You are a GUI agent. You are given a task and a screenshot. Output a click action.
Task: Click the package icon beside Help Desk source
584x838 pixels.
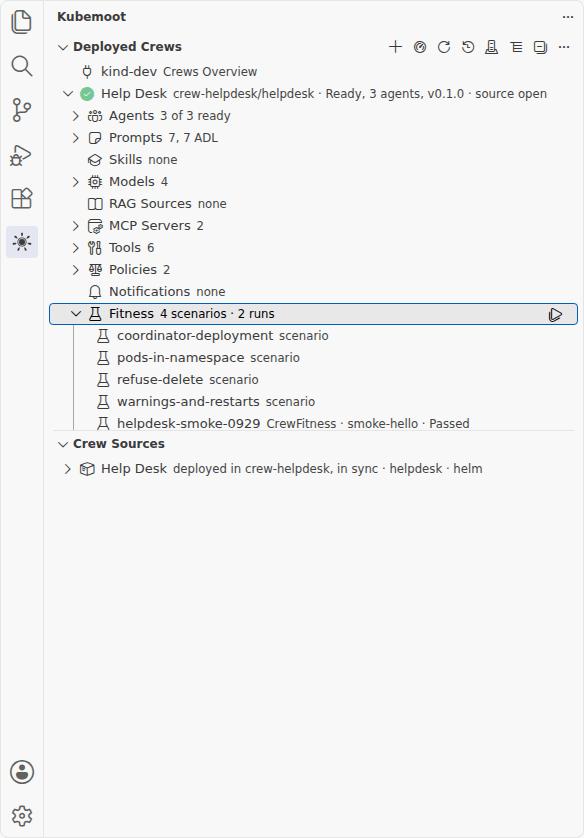point(87,469)
